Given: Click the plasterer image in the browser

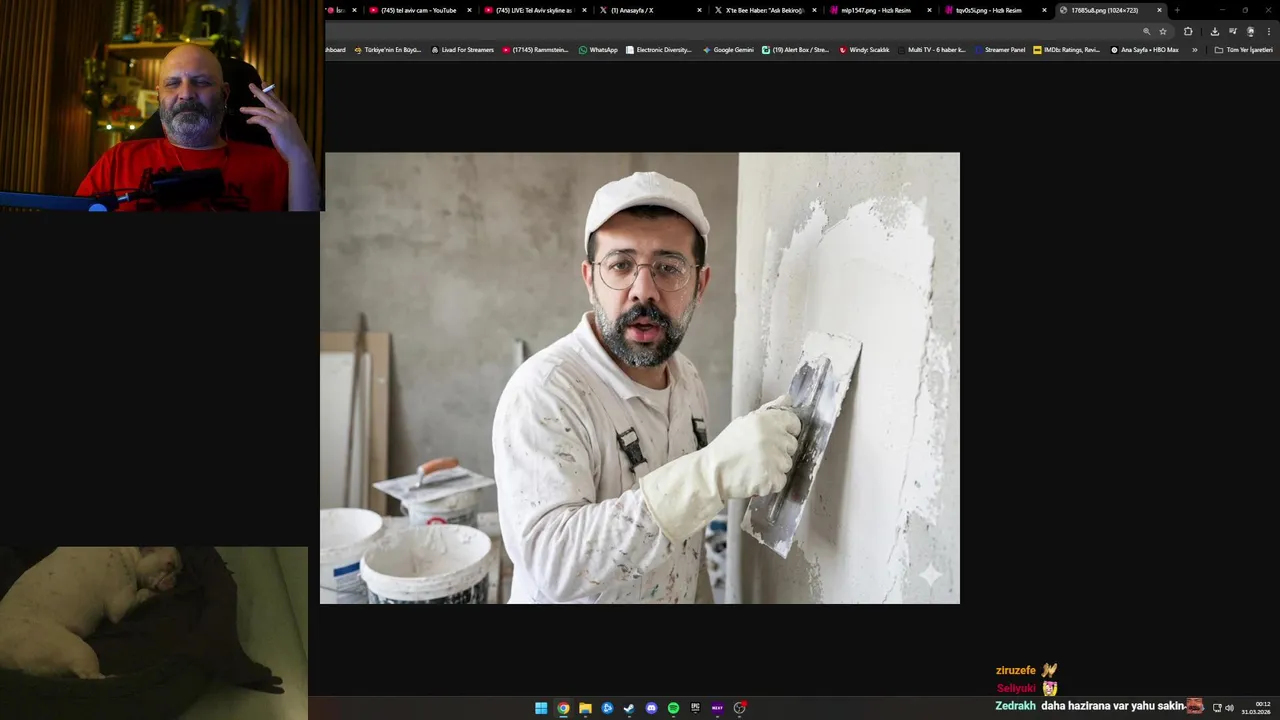Looking at the screenshot, I should (640, 378).
